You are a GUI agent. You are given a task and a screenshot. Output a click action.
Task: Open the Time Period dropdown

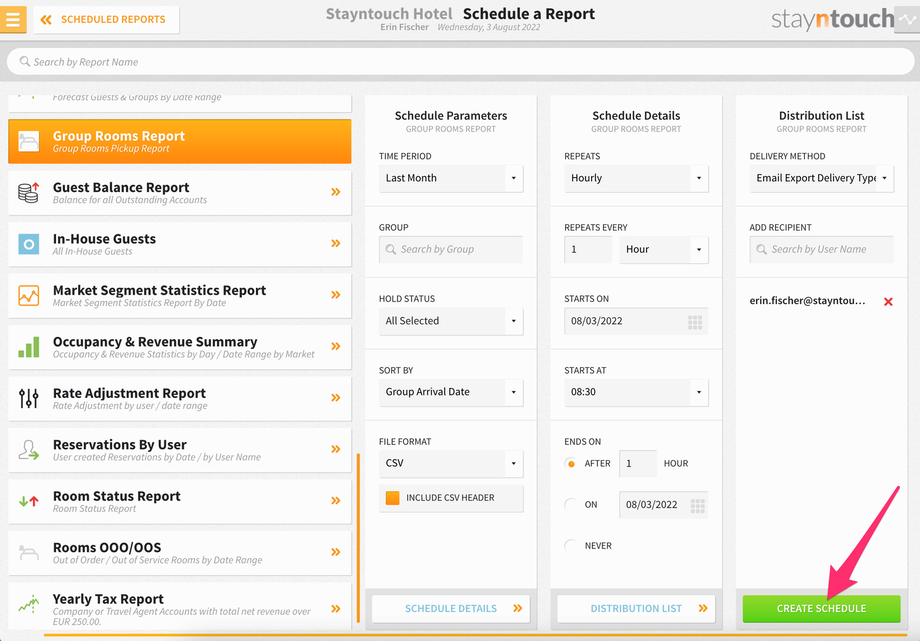point(451,178)
